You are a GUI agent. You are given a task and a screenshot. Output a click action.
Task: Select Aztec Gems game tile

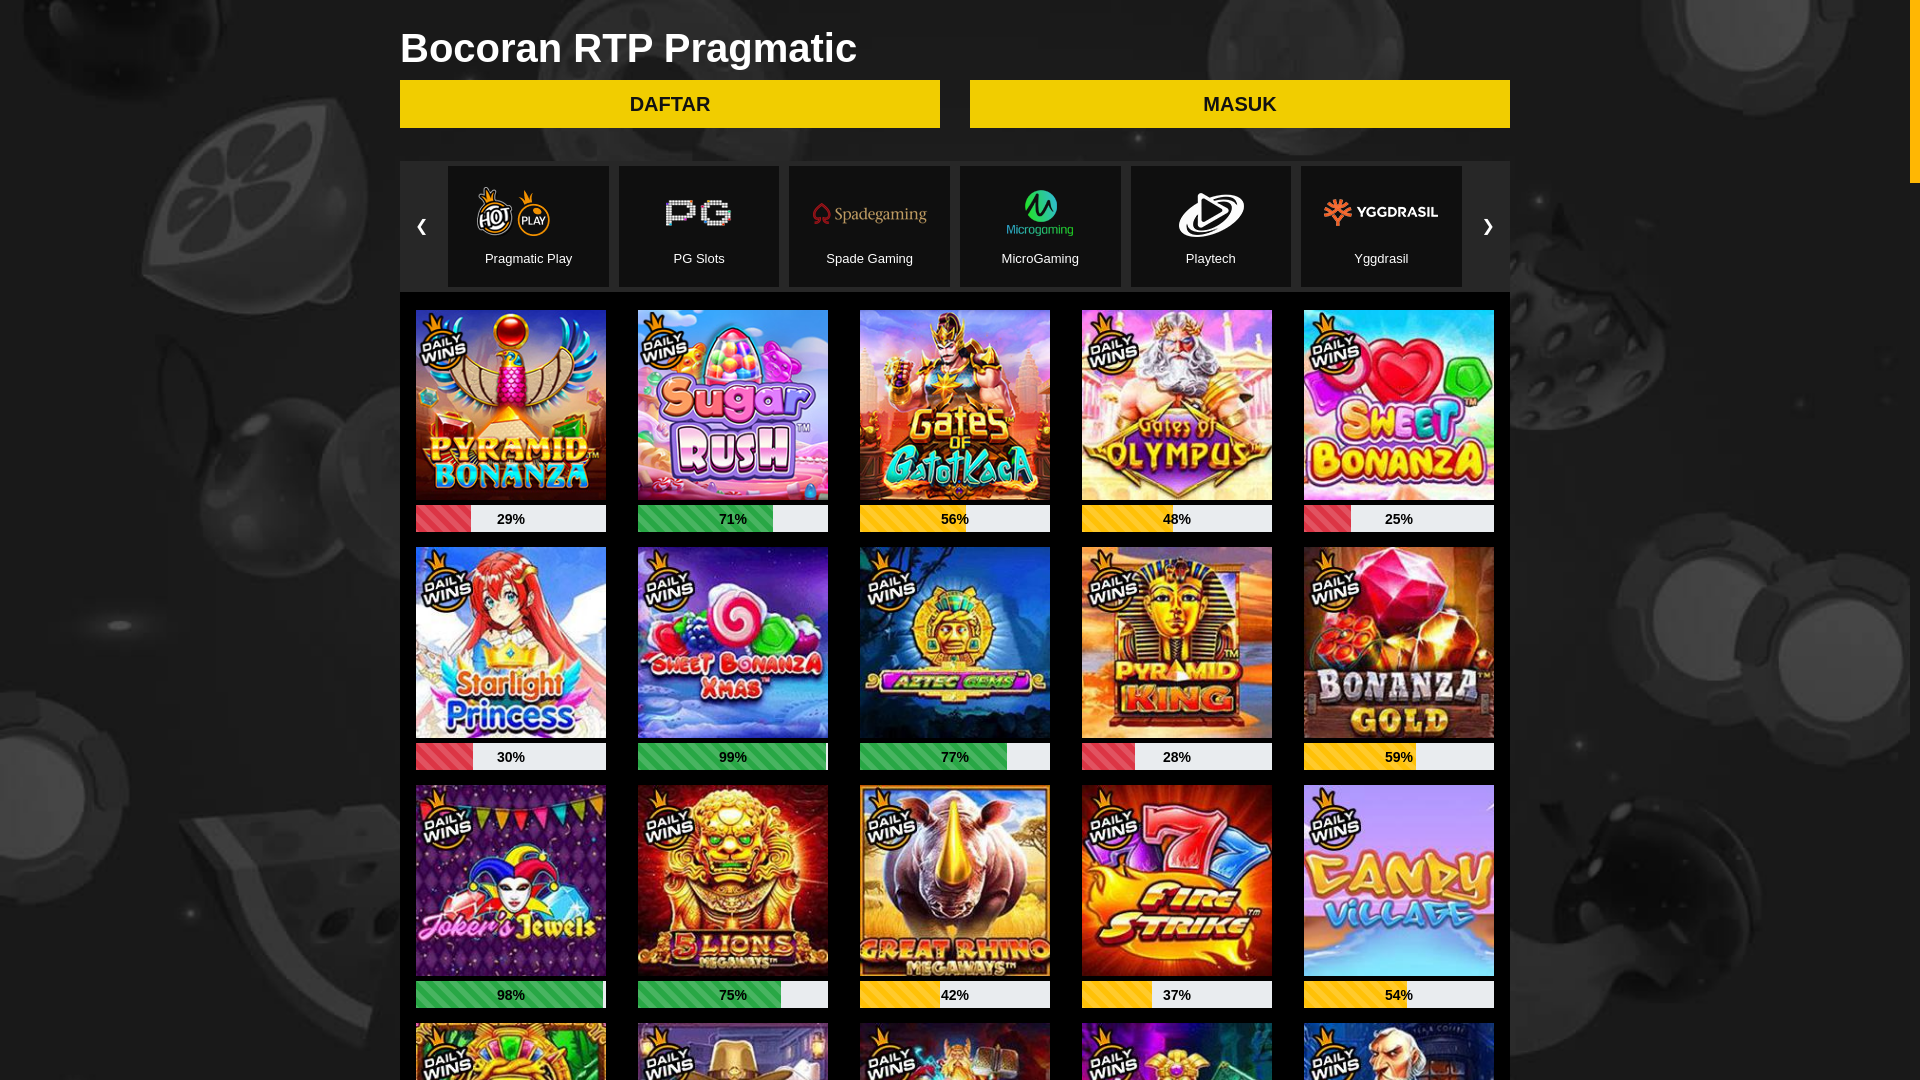tap(955, 642)
